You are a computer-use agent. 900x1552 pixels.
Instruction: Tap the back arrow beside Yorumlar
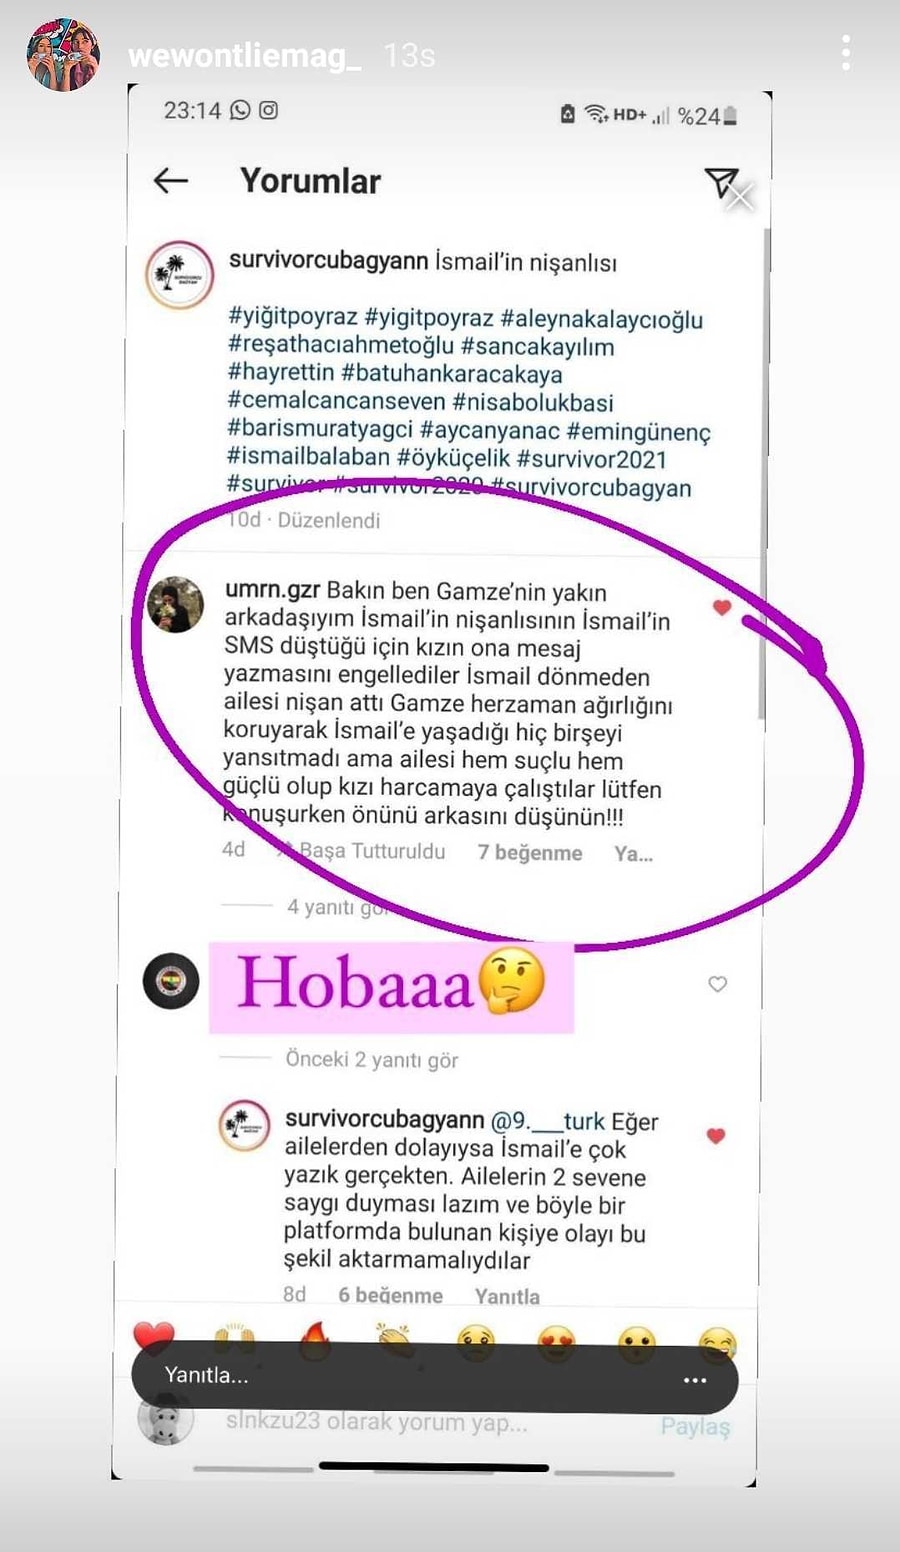click(x=171, y=180)
